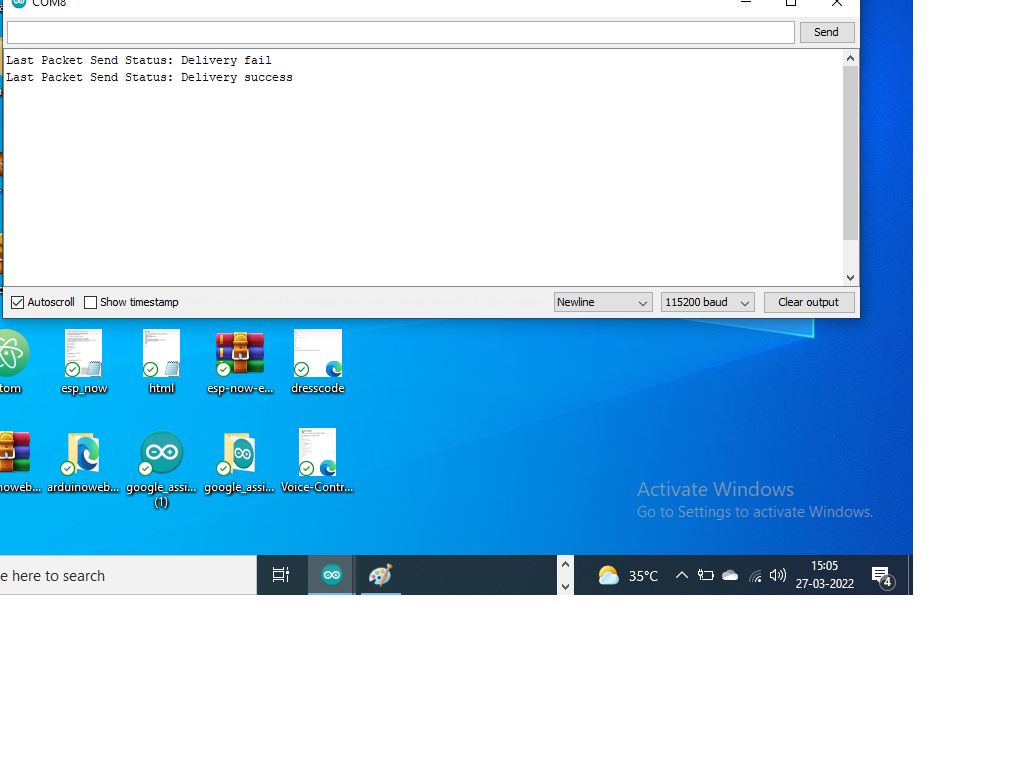Image resolution: width=1024 pixels, height=768 pixels.
Task: Select the 'Delivery success' status line
Action: tap(149, 77)
